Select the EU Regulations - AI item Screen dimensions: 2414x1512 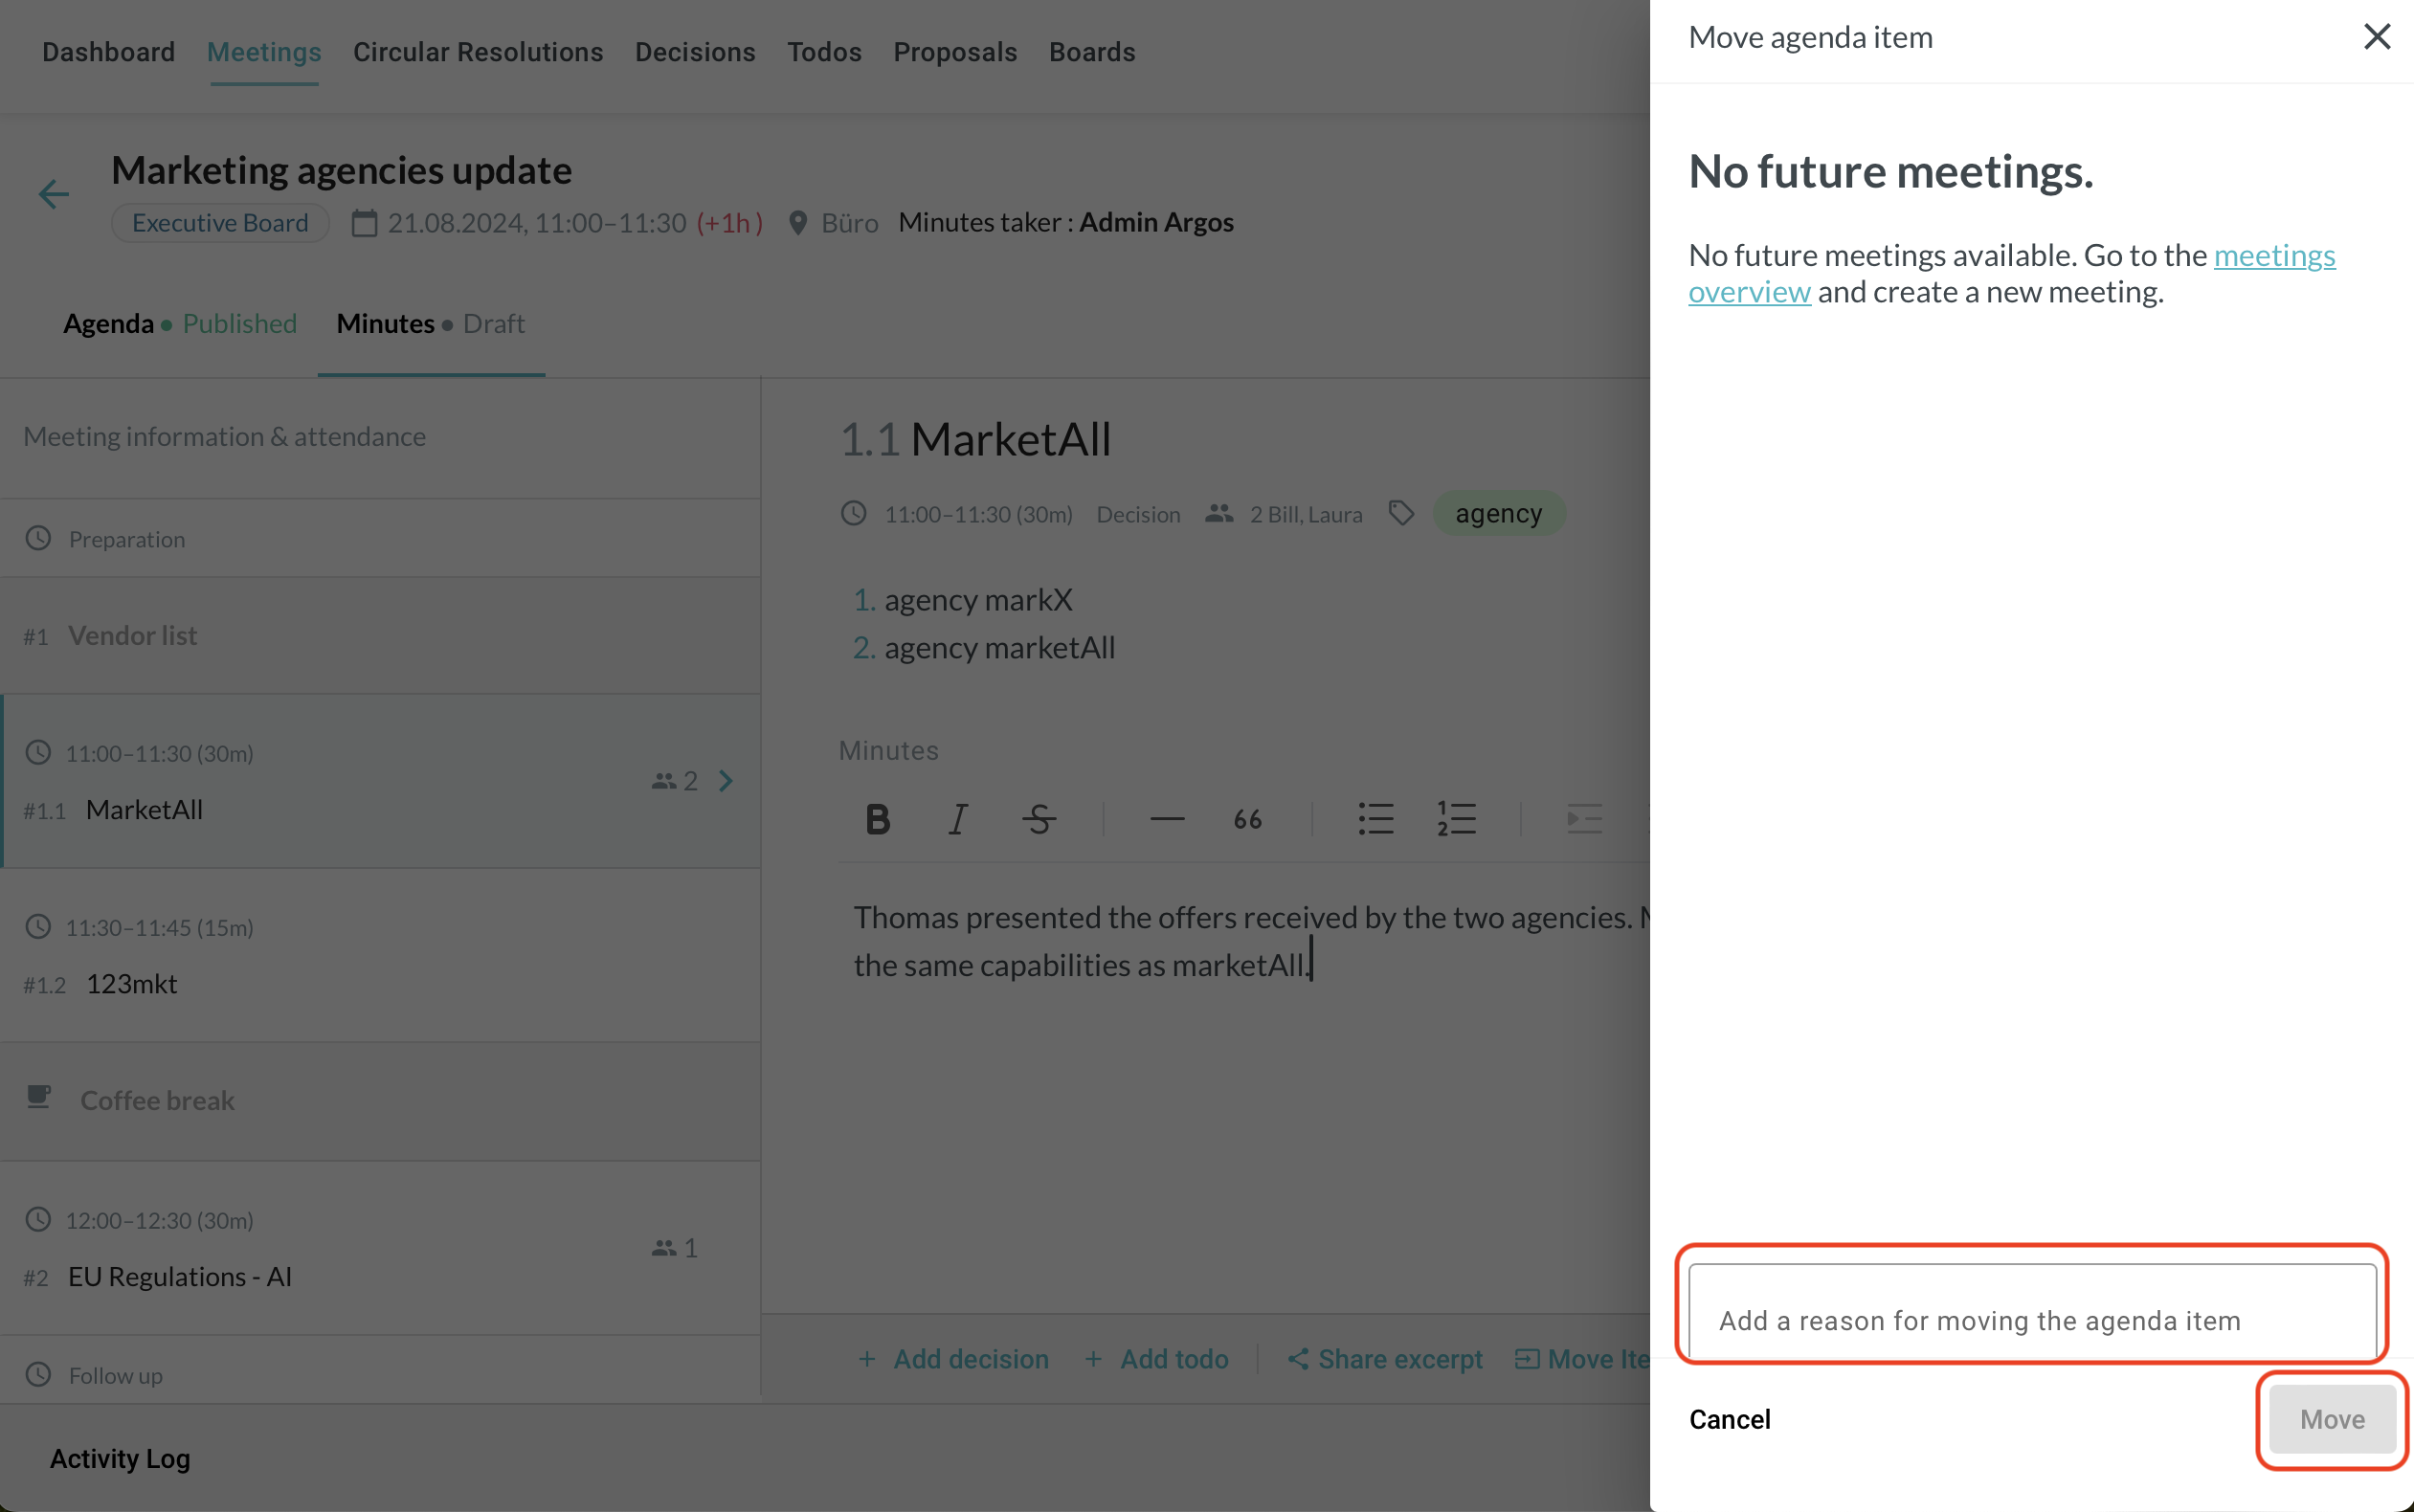pyautogui.click(x=180, y=1277)
